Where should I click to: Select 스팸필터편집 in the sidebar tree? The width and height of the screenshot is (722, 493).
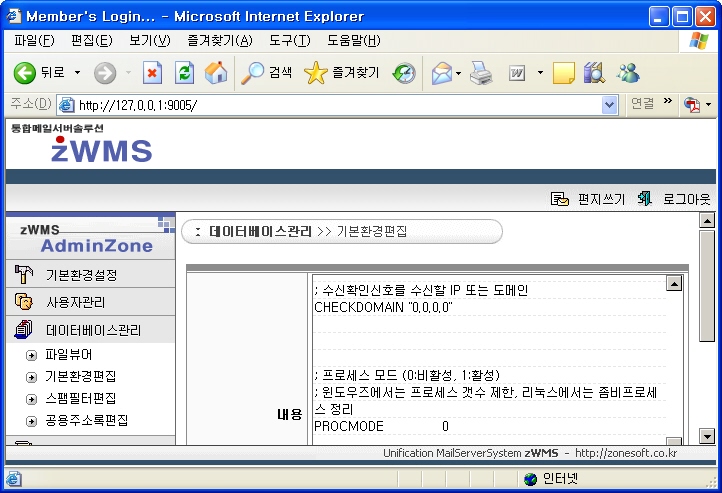pyautogui.click(x=80, y=398)
